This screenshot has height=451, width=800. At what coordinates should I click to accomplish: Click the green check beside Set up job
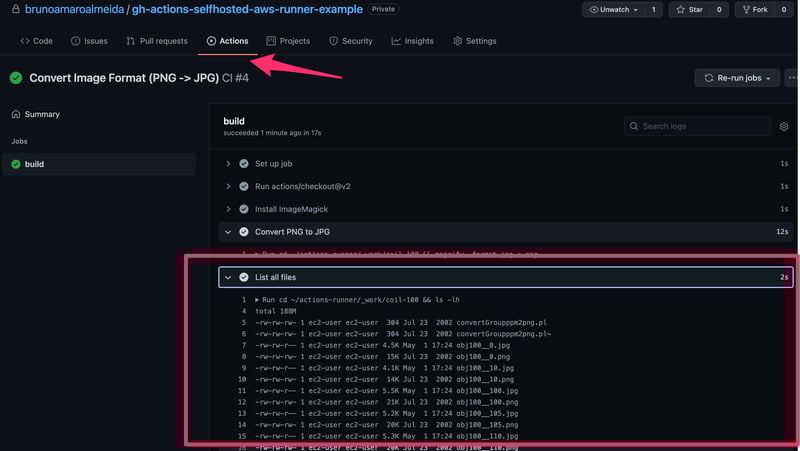click(243, 163)
